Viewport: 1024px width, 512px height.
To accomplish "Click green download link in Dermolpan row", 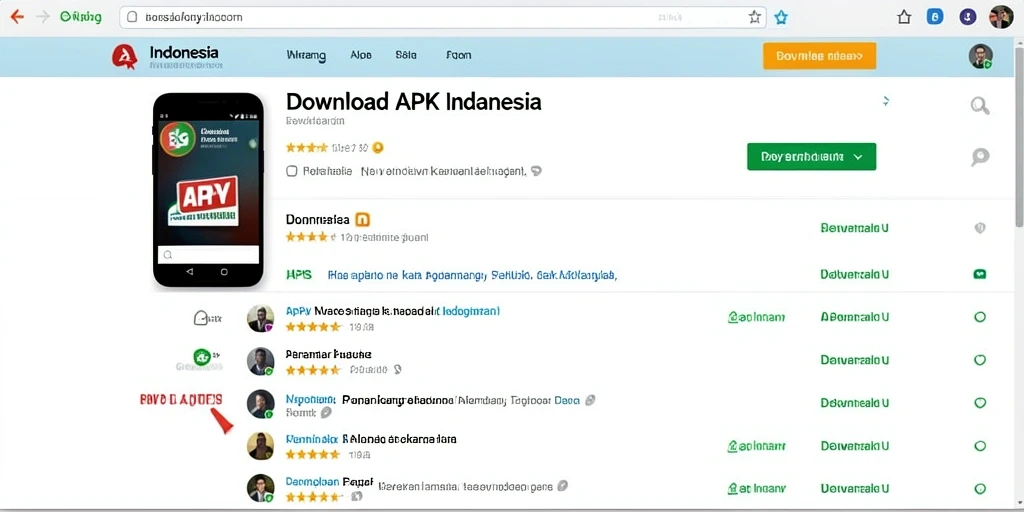I will (854, 488).
